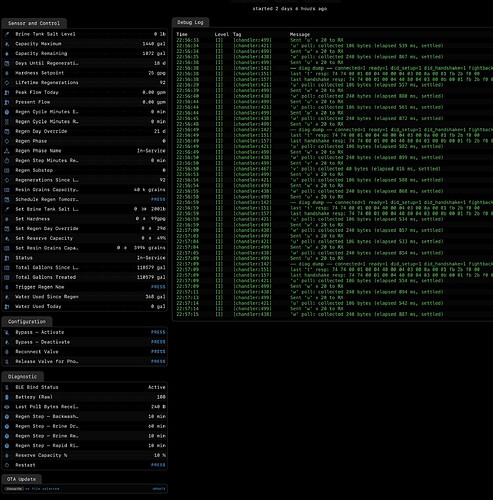
Task: Click the 40 k grains Resin Capacity value
Action: point(150,190)
